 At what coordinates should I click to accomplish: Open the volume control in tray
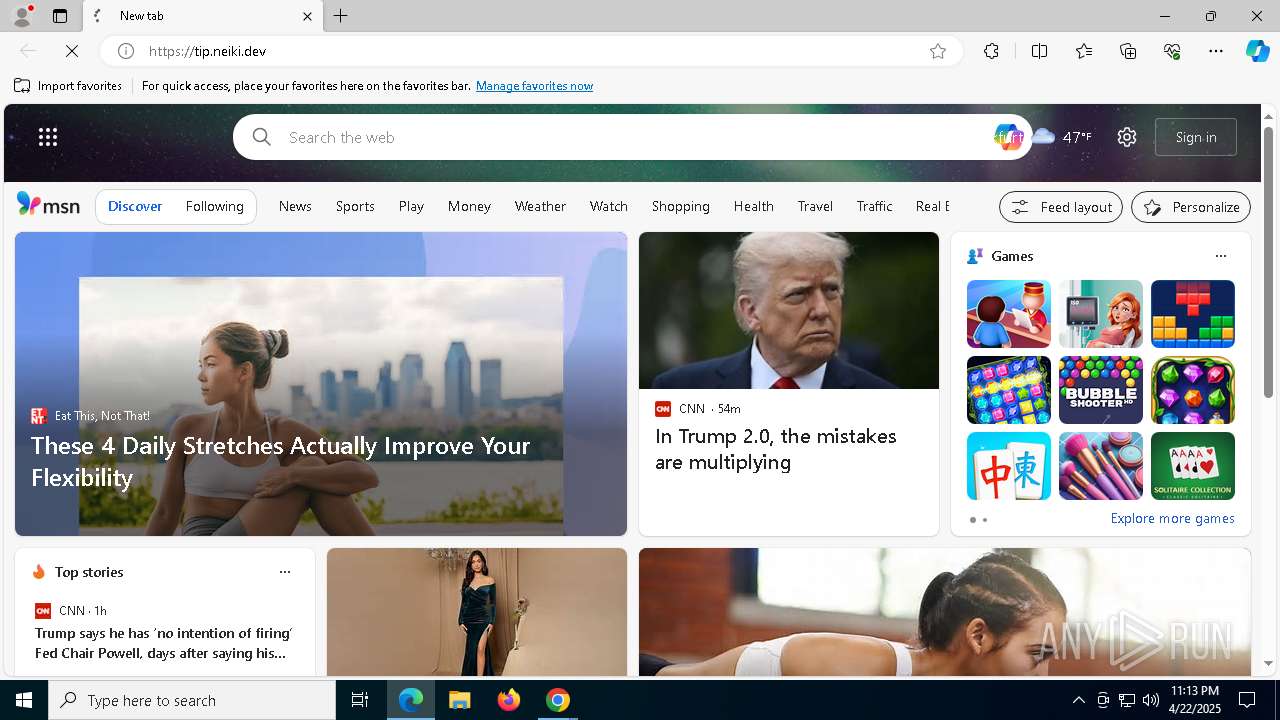point(1151,700)
